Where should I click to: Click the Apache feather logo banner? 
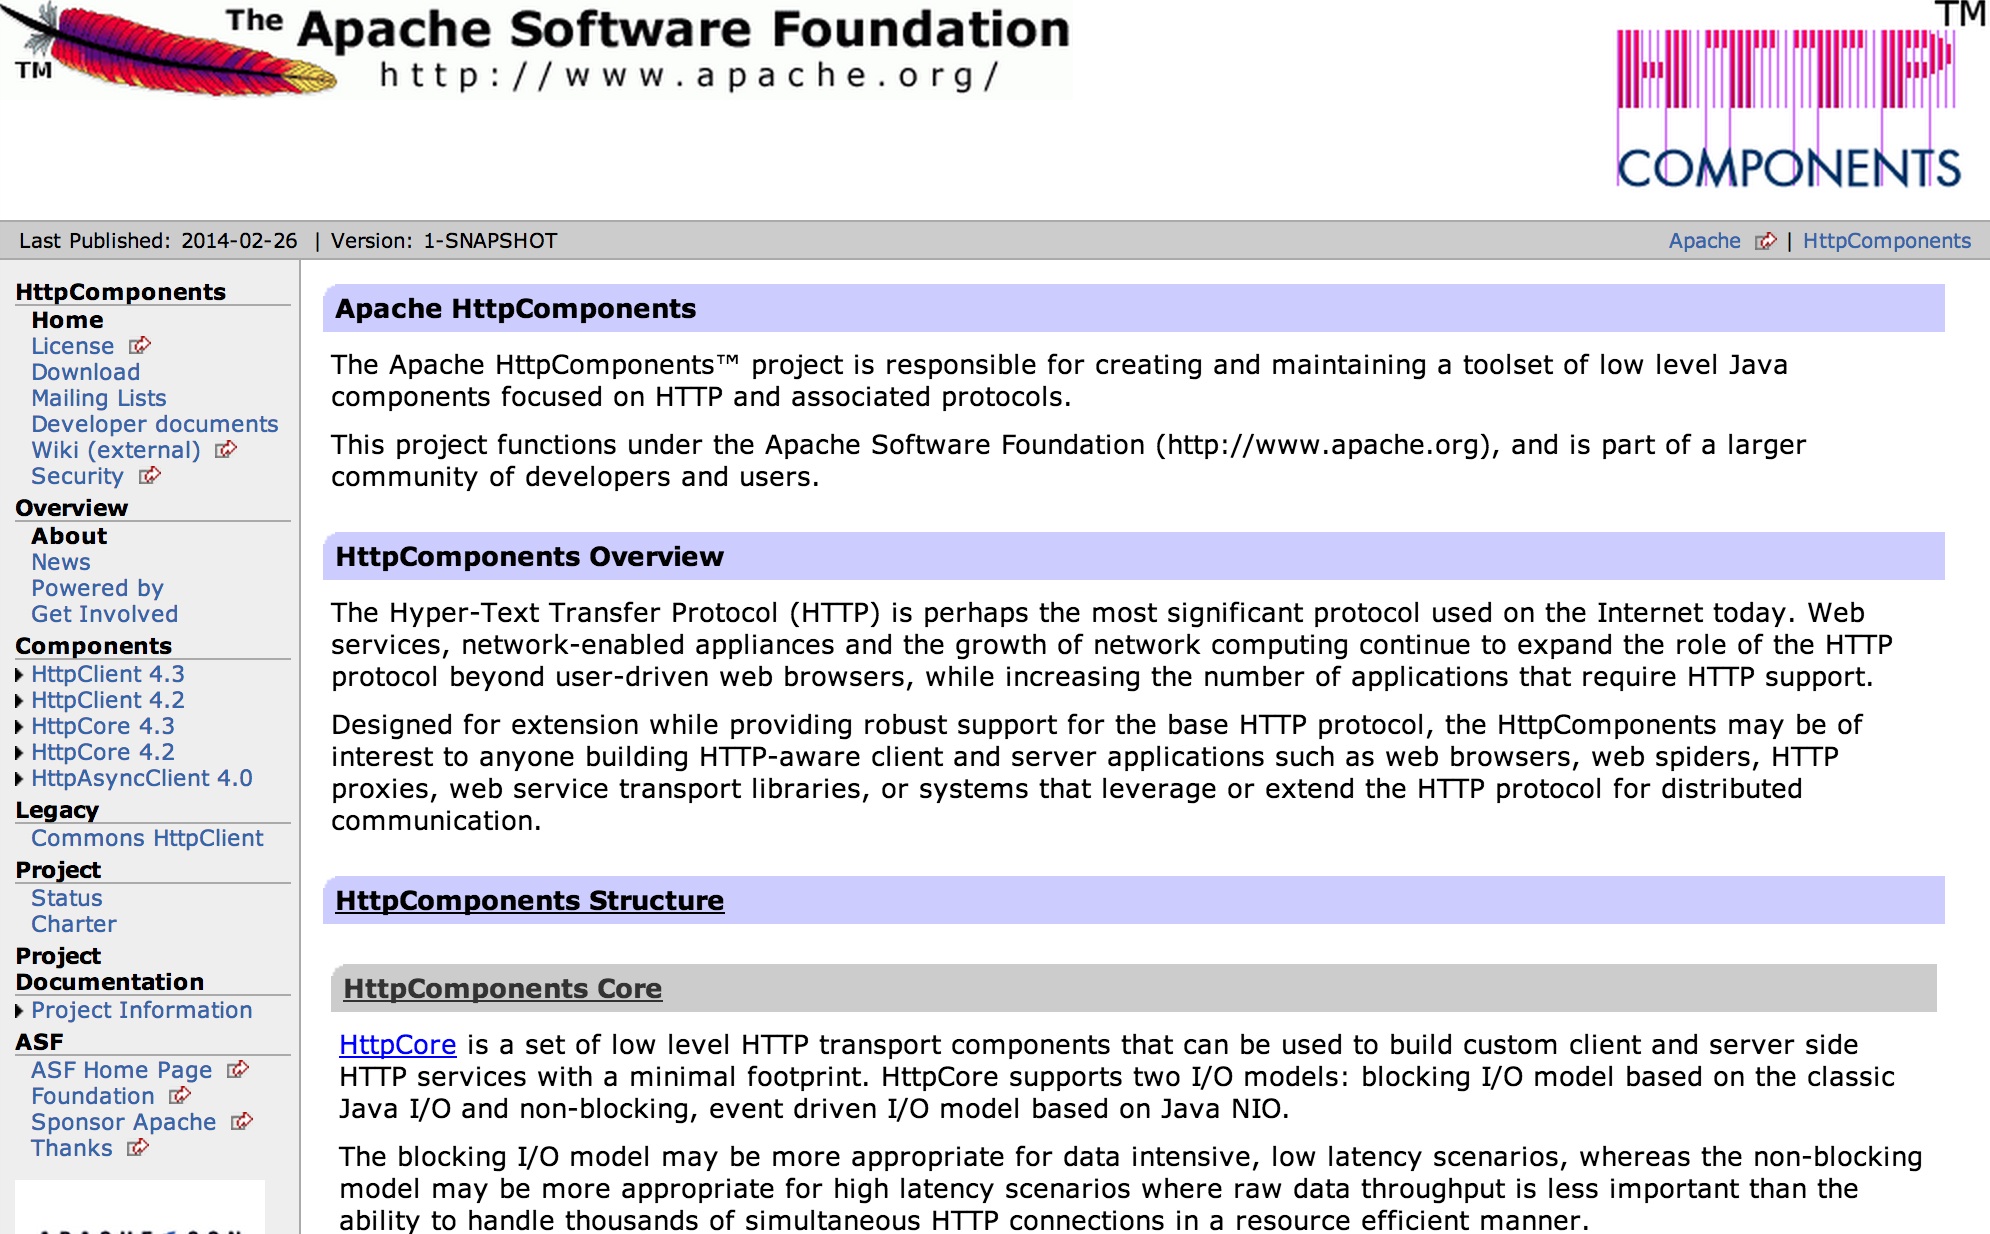click(535, 50)
